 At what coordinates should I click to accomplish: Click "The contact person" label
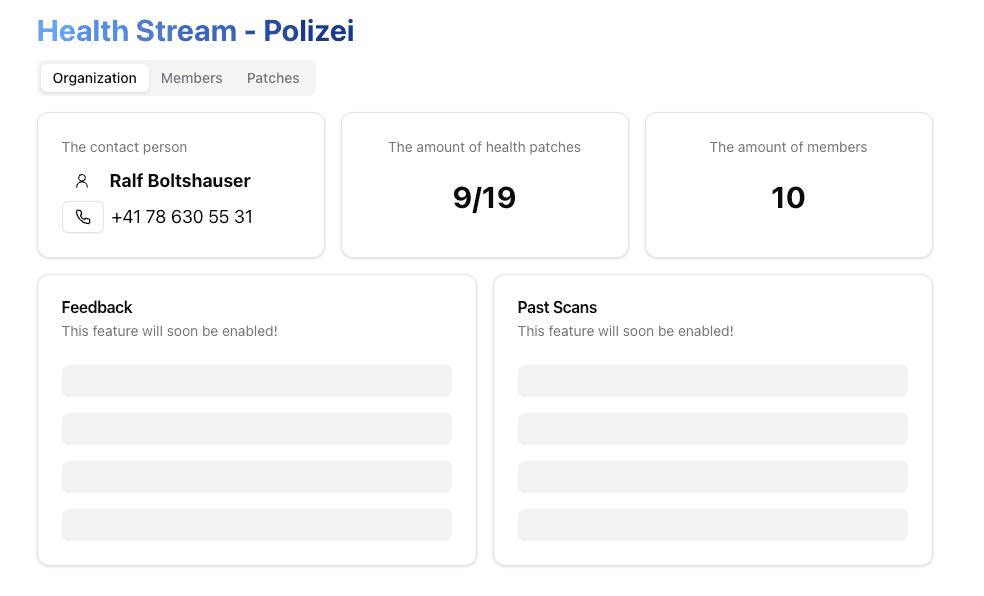pos(124,147)
